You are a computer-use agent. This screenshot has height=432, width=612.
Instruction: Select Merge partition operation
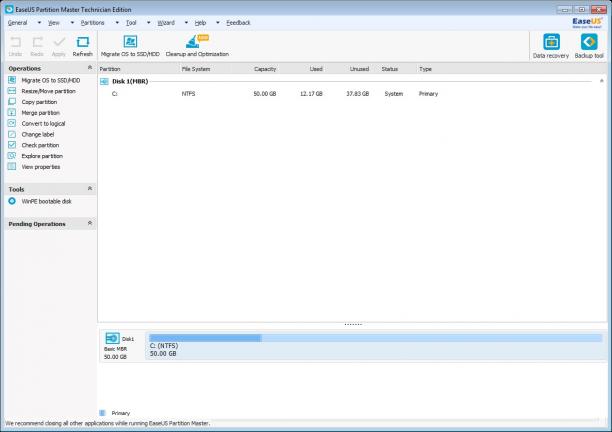(41, 112)
